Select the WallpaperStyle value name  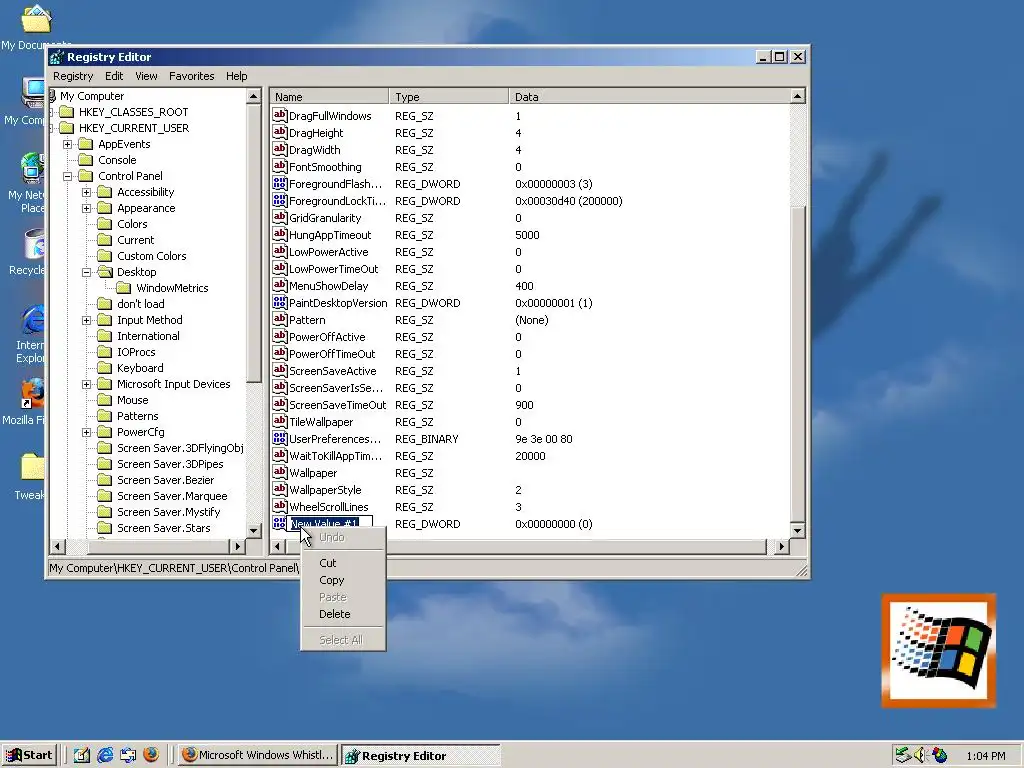[x=325, y=490]
